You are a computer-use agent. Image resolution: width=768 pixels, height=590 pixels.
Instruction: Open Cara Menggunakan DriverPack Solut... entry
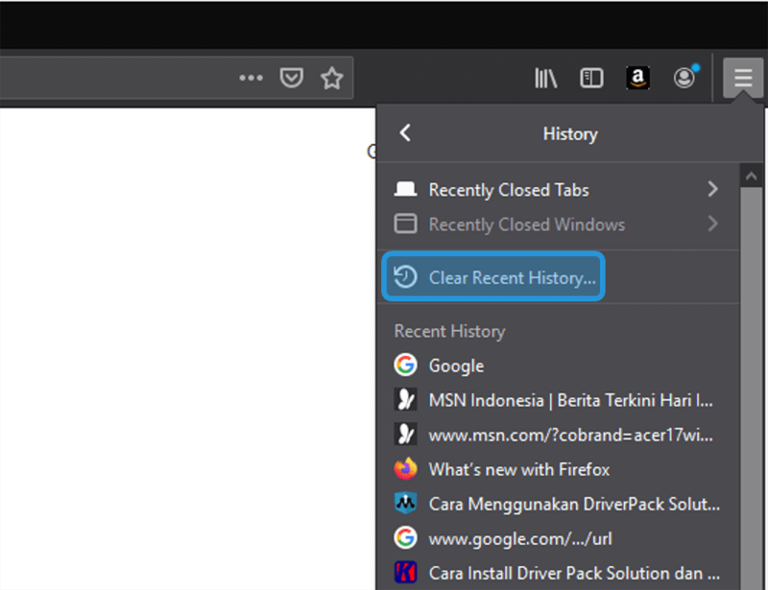pos(558,504)
